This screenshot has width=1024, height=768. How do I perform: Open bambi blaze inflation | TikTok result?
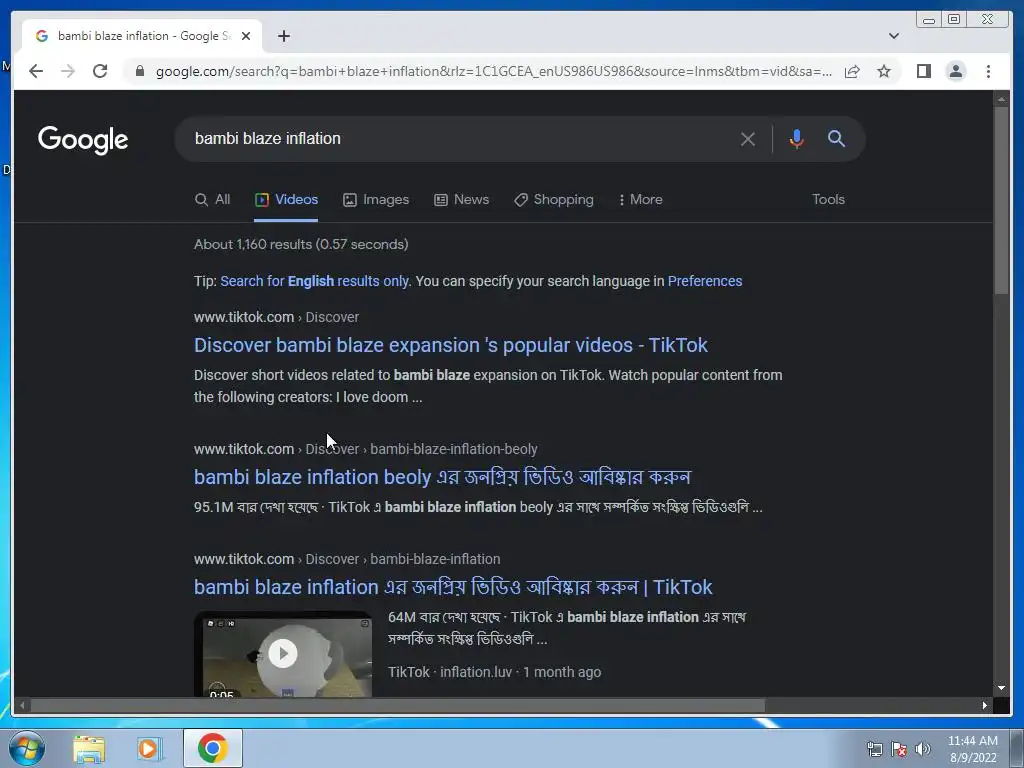coord(453,587)
